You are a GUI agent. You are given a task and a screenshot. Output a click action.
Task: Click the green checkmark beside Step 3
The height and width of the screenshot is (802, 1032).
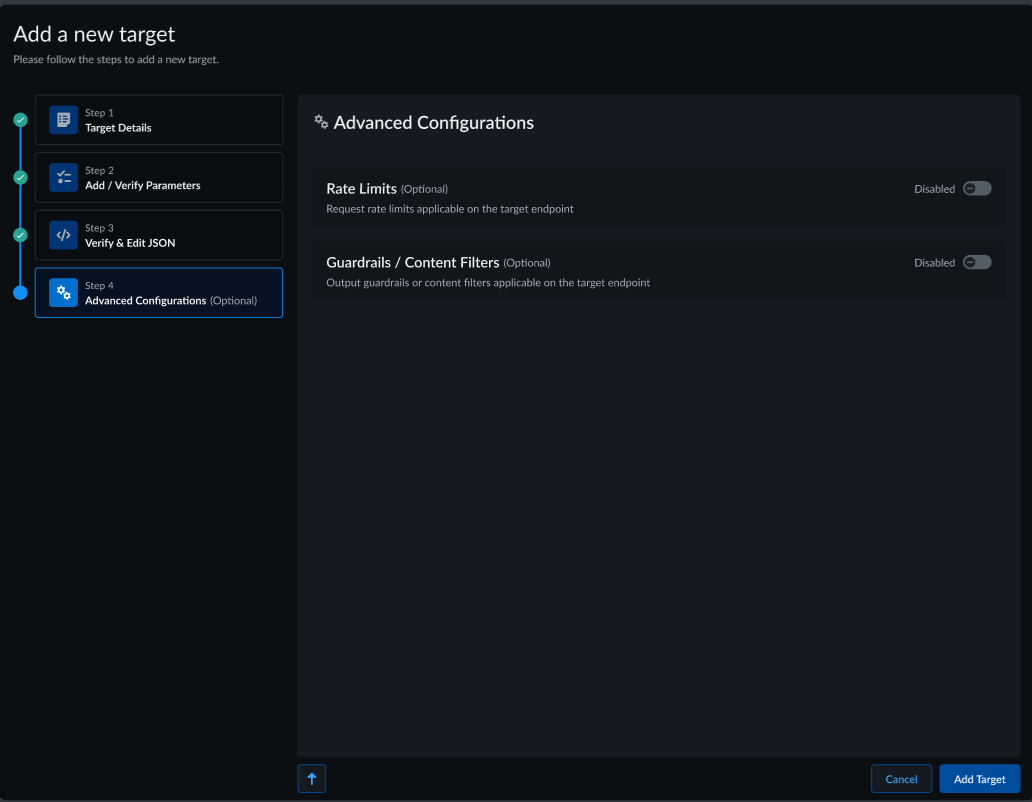[x=20, y=235]
